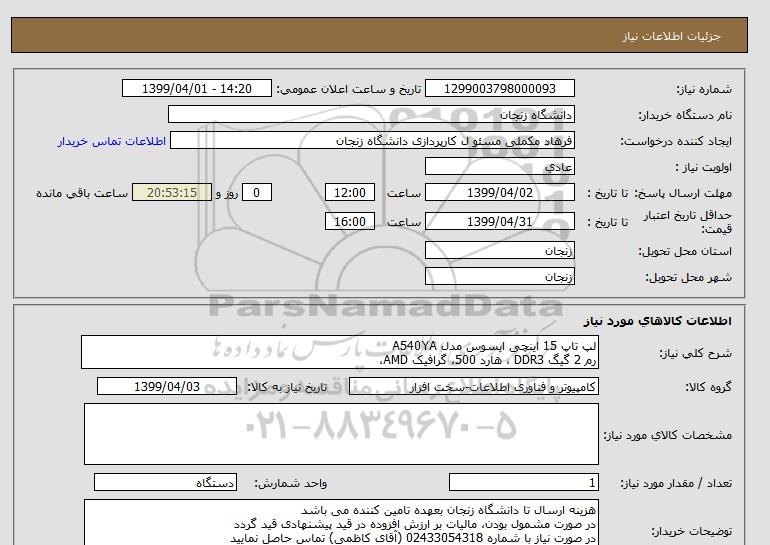Click the goods group field کامپیوتر و فناوری اطلاعات
The width and height of the screenshot is (770, 545).
(x=473, y=386)
